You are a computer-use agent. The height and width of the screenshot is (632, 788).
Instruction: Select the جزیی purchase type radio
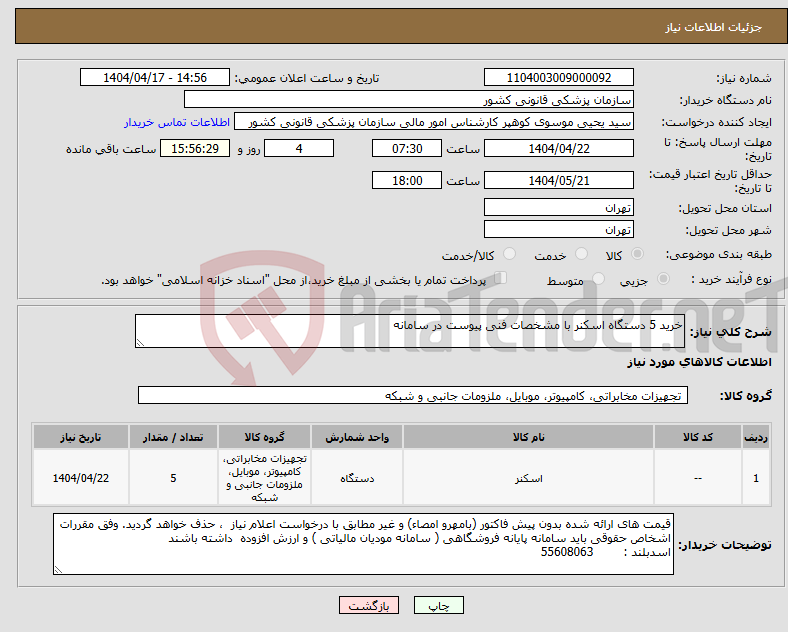point(663,279)
